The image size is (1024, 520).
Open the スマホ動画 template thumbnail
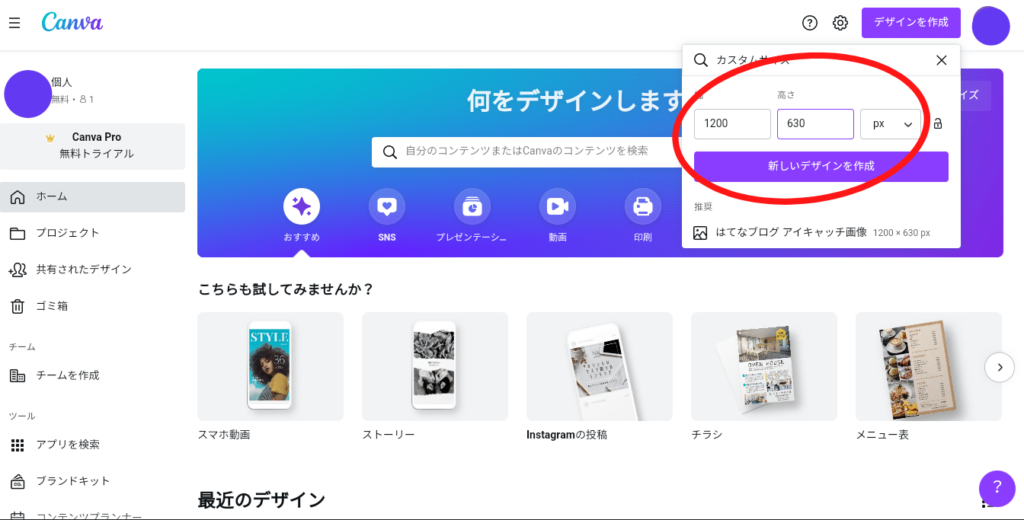coord(270,366)
